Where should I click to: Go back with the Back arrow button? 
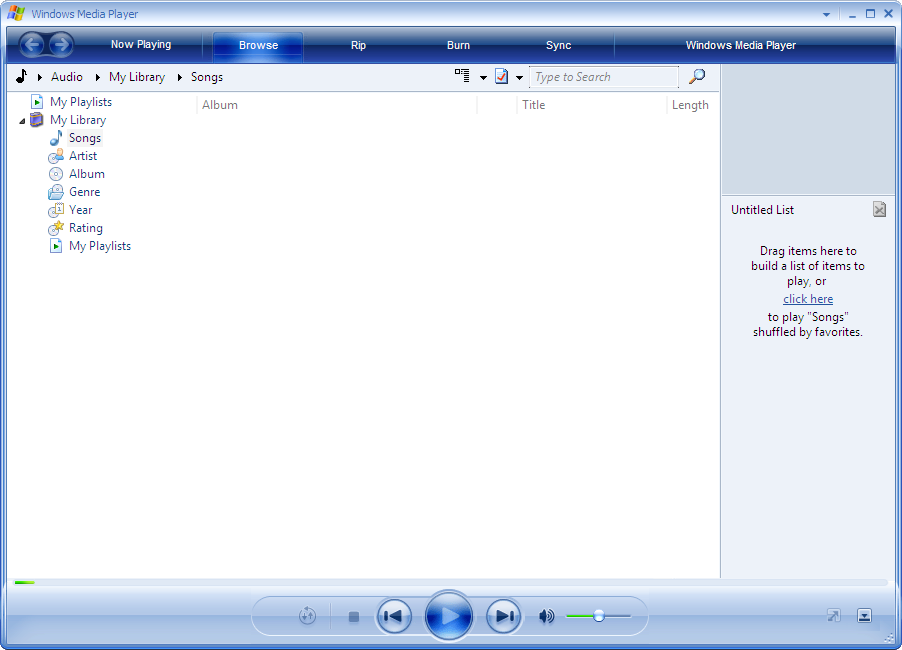click(32, 44)
